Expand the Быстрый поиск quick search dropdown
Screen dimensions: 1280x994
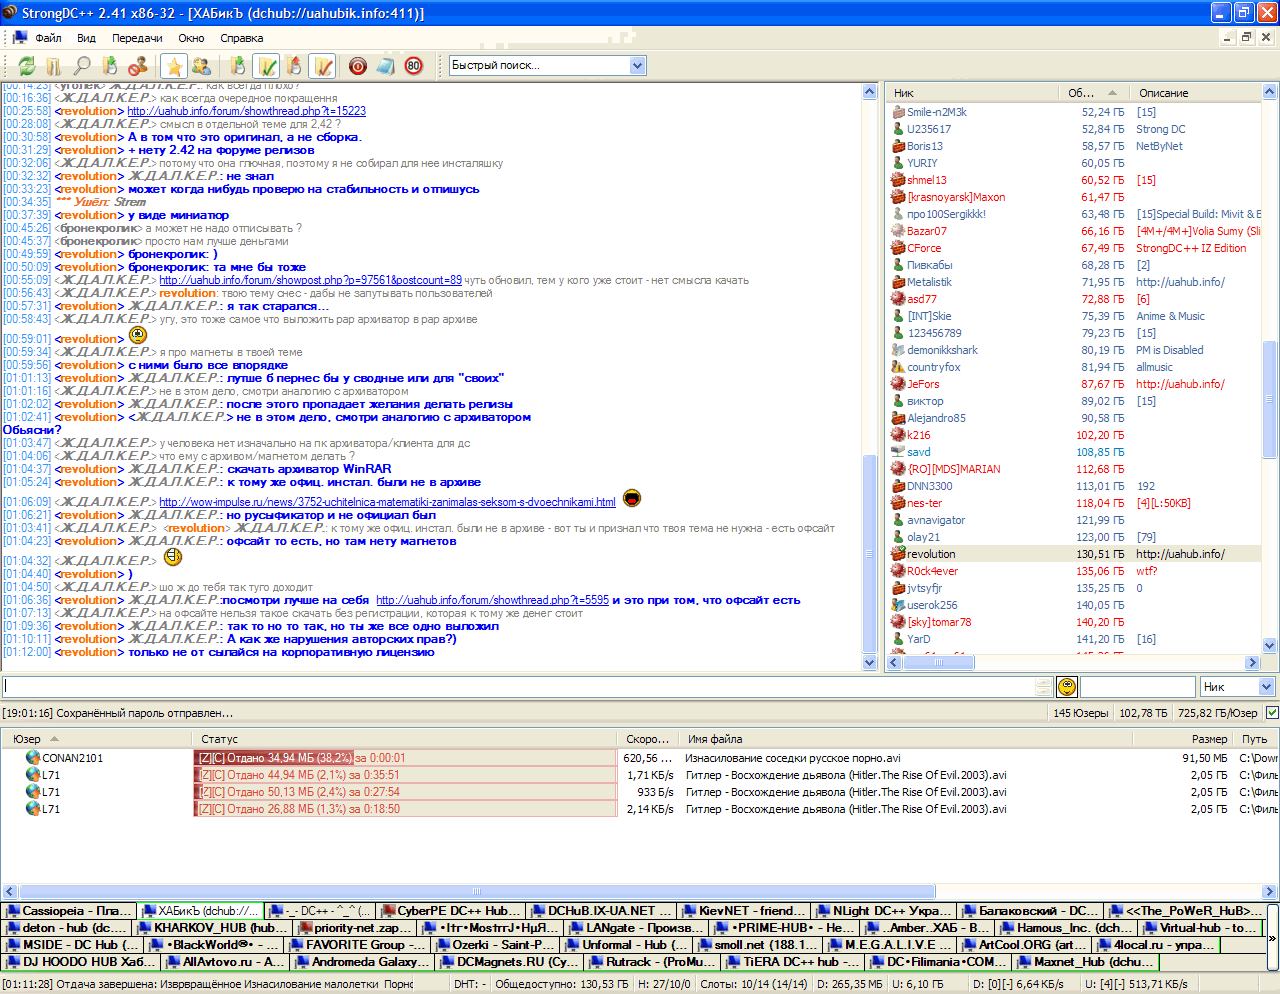[638, 66]
